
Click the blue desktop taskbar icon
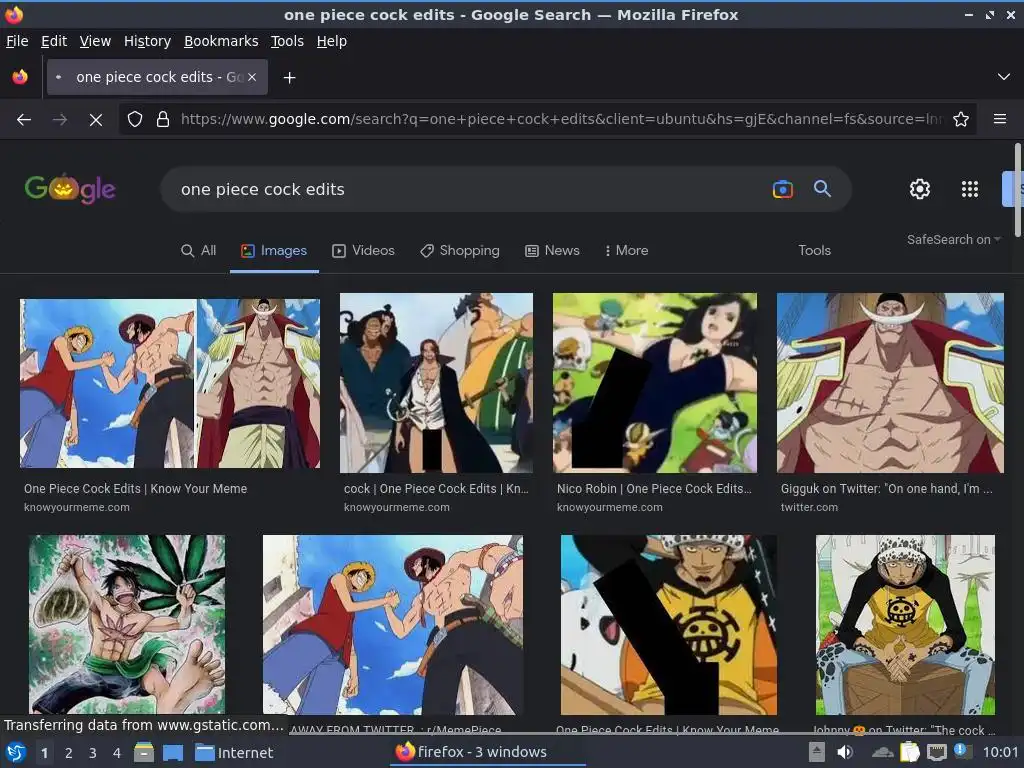(x=173, y=753)
